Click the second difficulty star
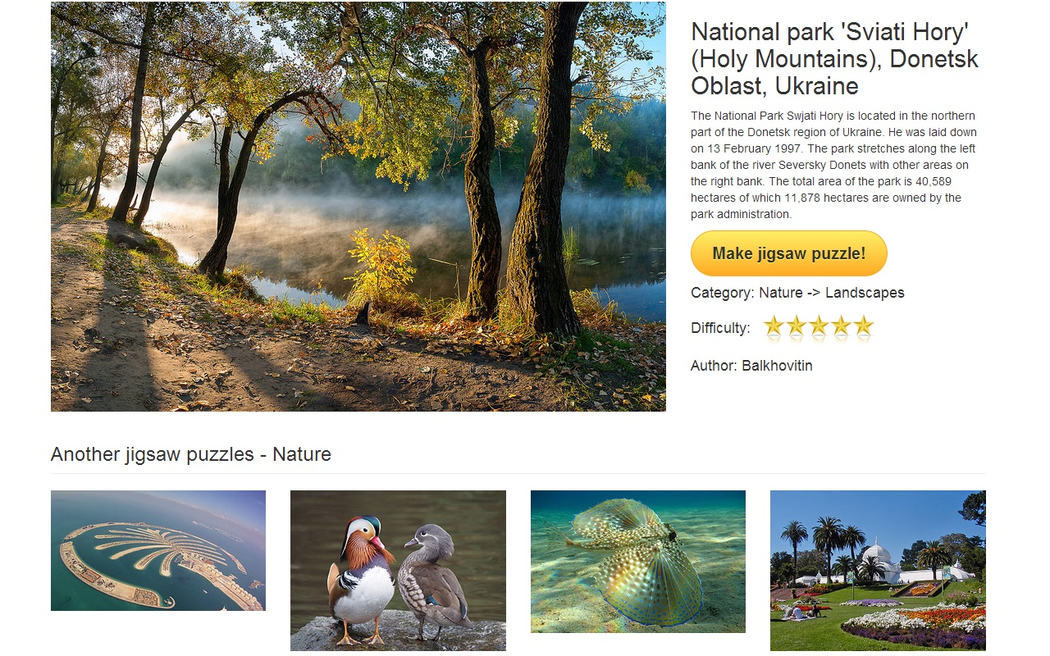The image size is (1050, 656). pos(796,327)
